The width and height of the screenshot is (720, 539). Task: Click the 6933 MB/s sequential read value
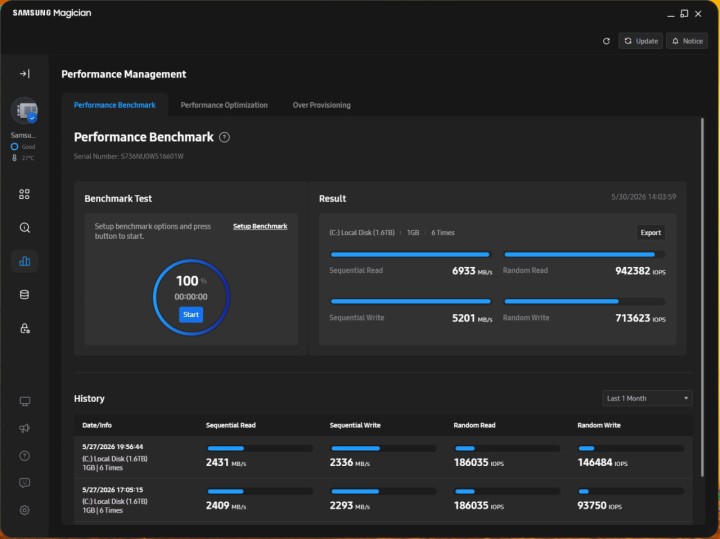click(x=472, y=271)
